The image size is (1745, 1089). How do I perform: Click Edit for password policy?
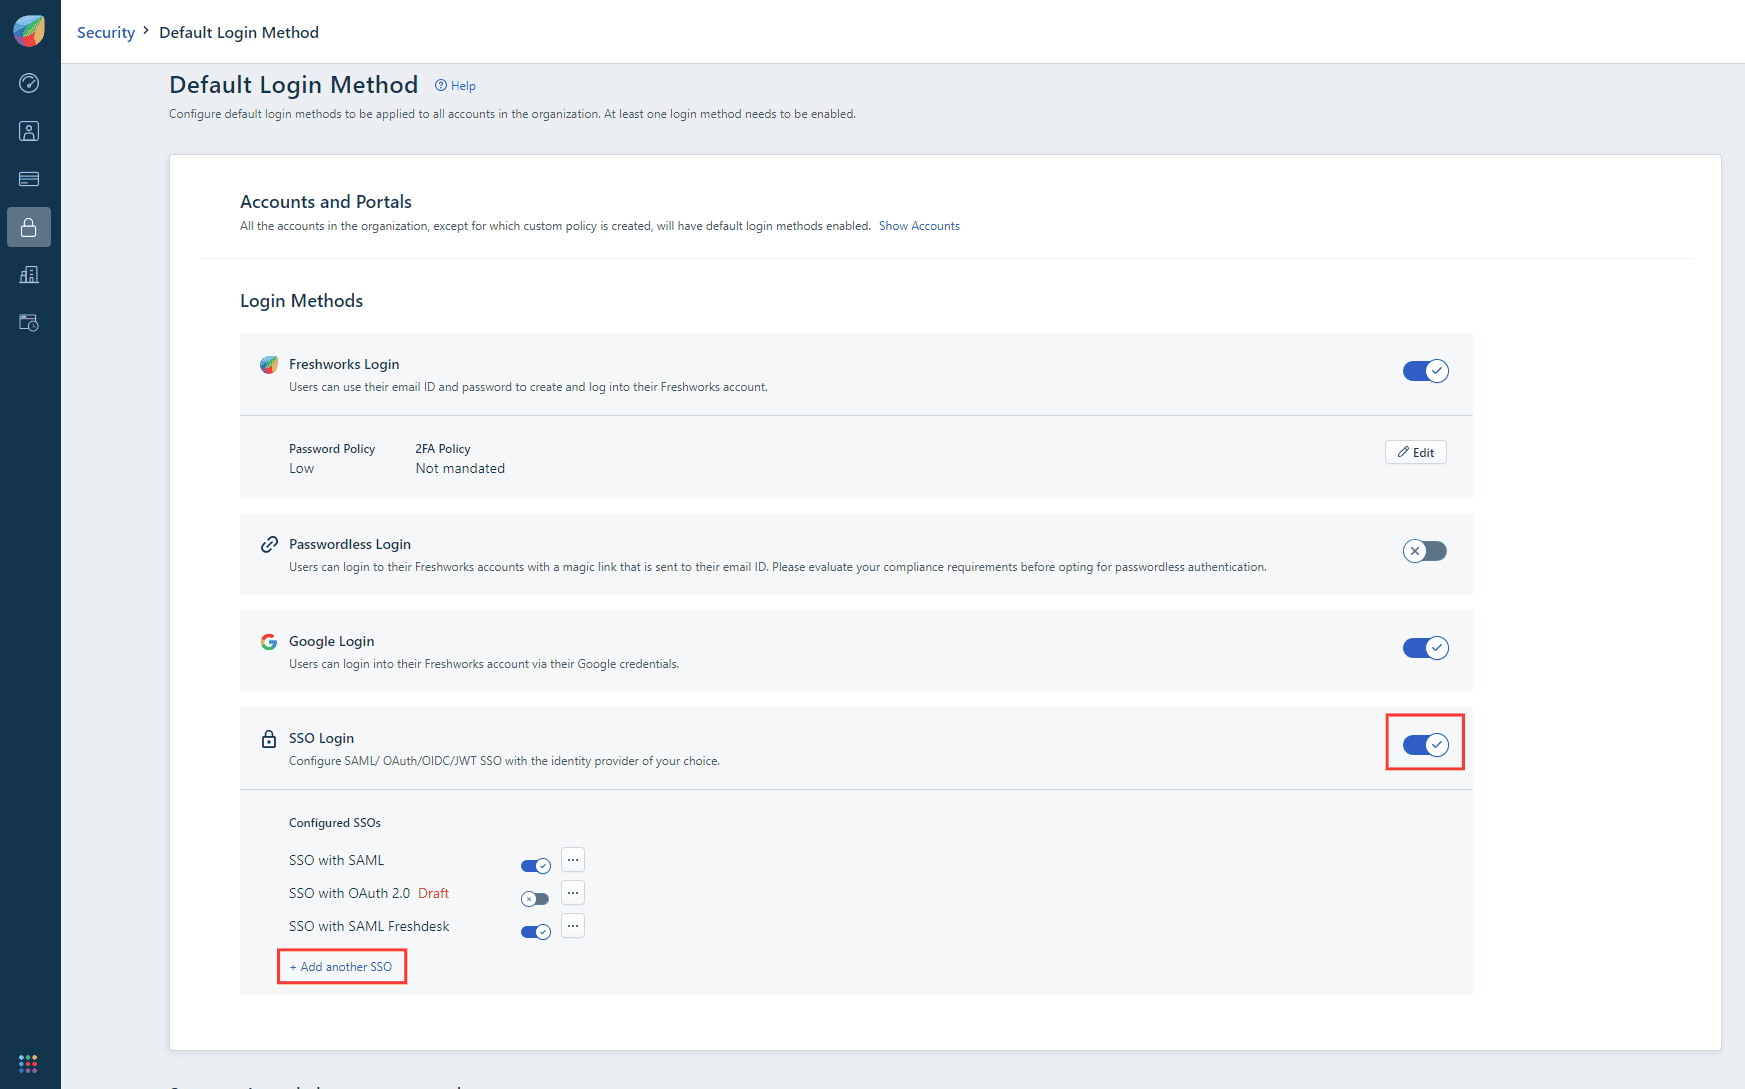1416,452
